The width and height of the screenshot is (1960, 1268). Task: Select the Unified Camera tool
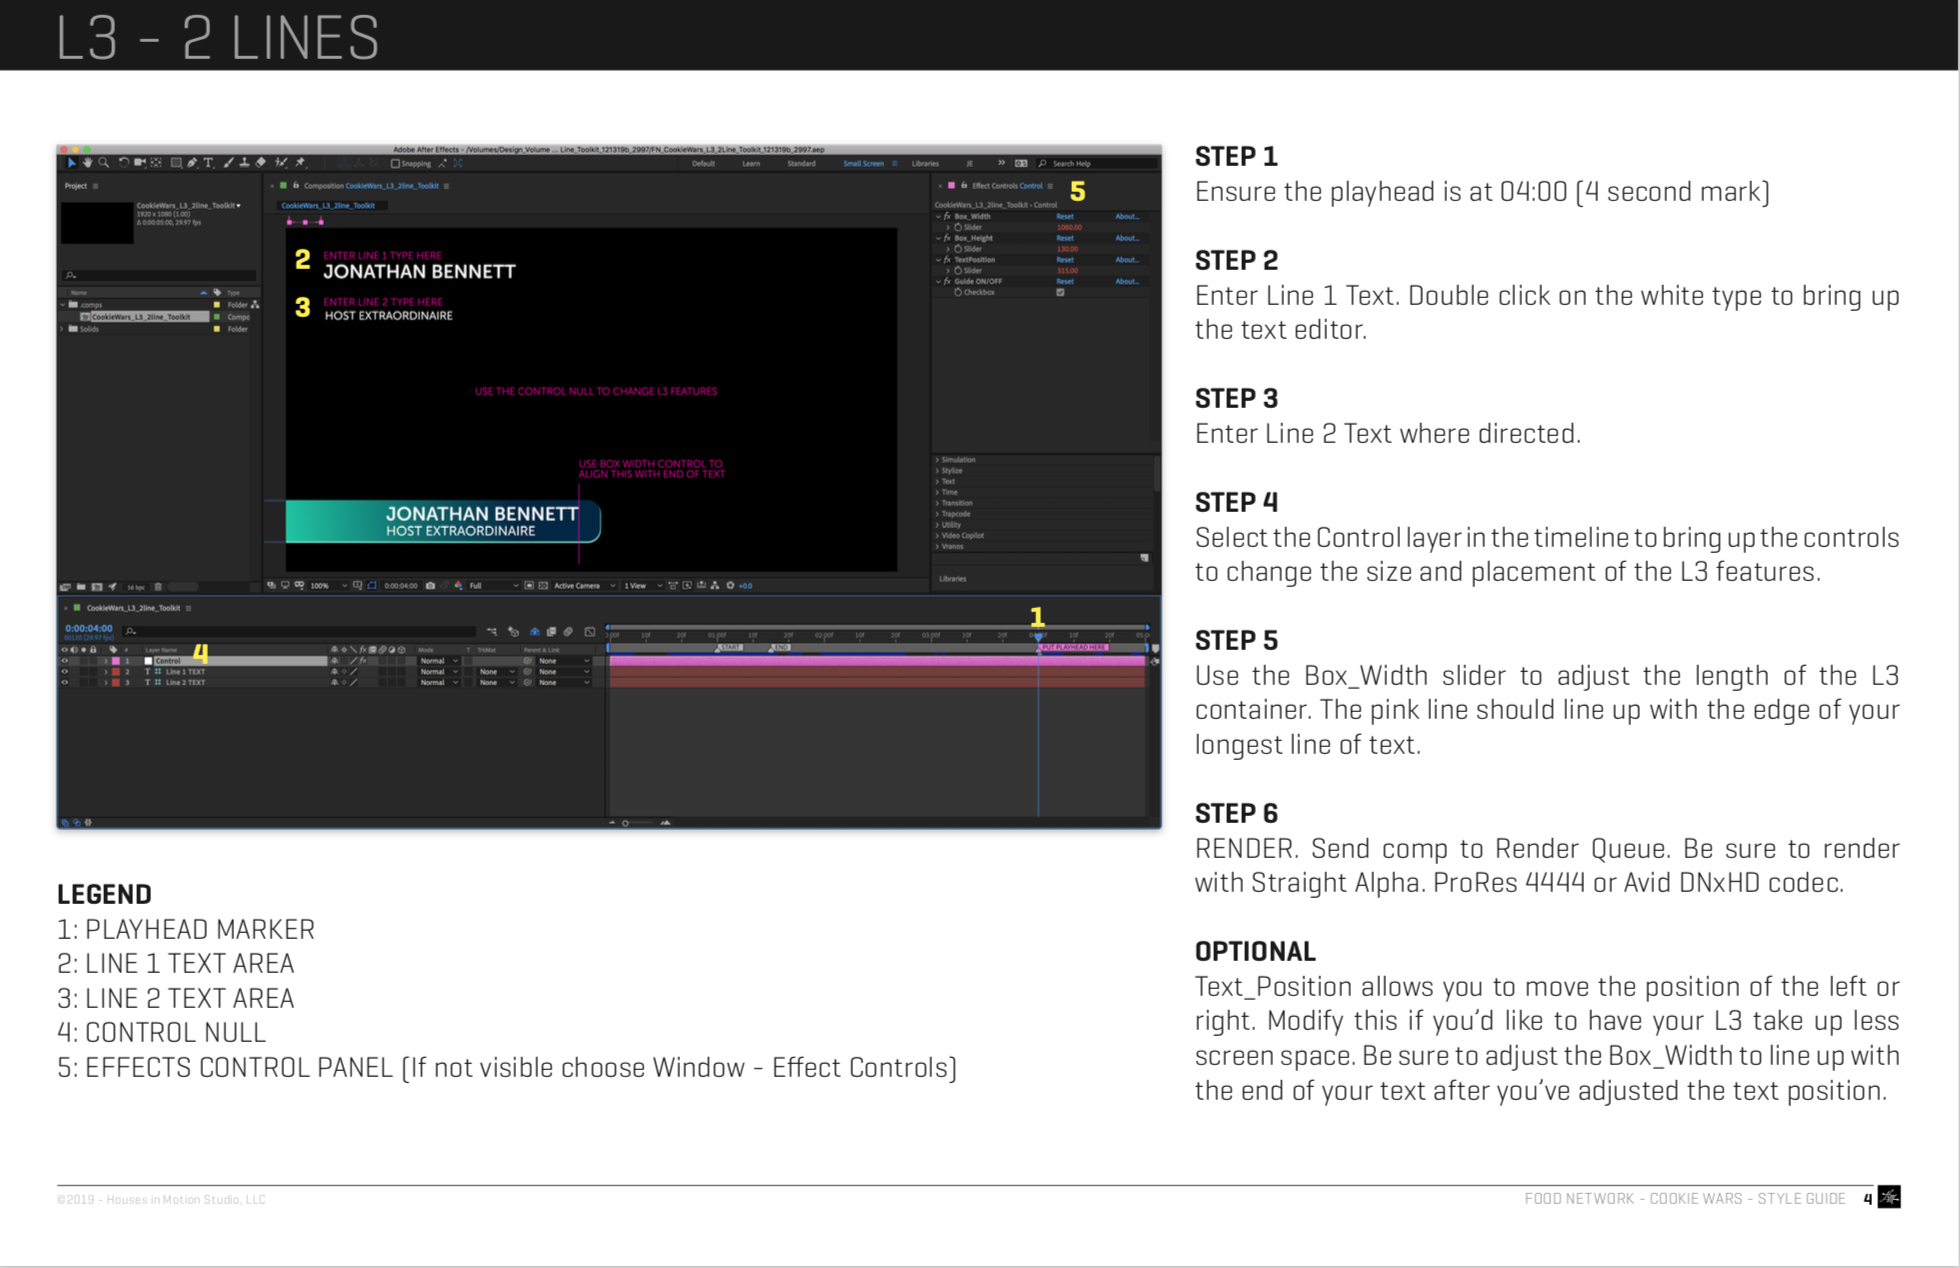point(140,163)
